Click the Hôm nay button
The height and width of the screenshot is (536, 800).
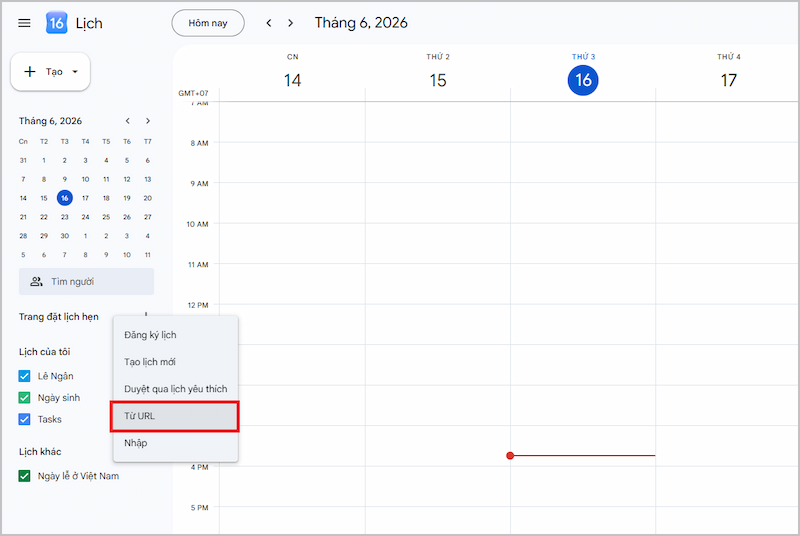(208, 23)
